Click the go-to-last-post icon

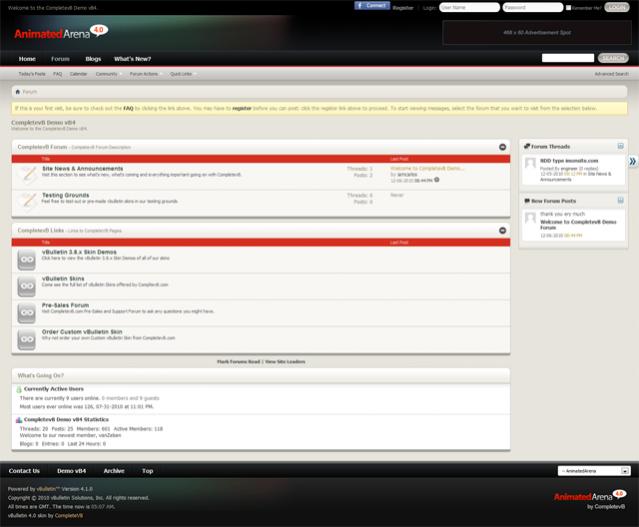437,180
